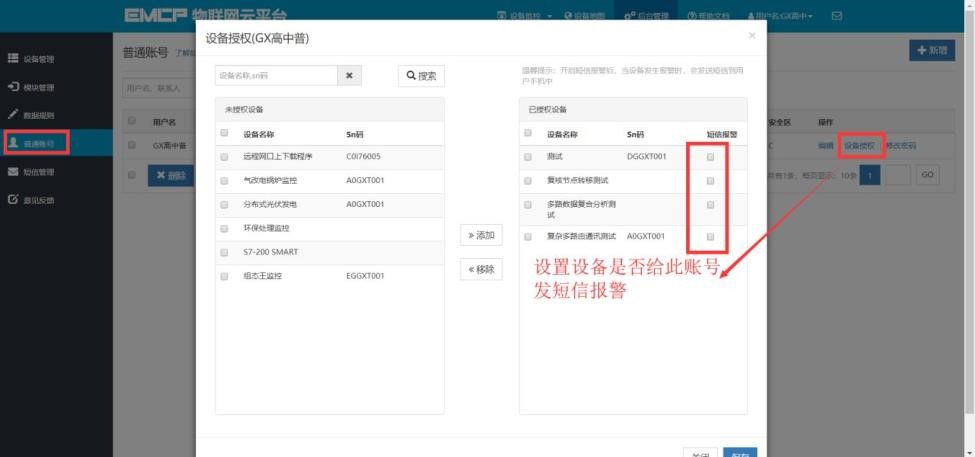Clear the device search field with X
The width and height of the screenshot is (975, 457).
point(349,75)
